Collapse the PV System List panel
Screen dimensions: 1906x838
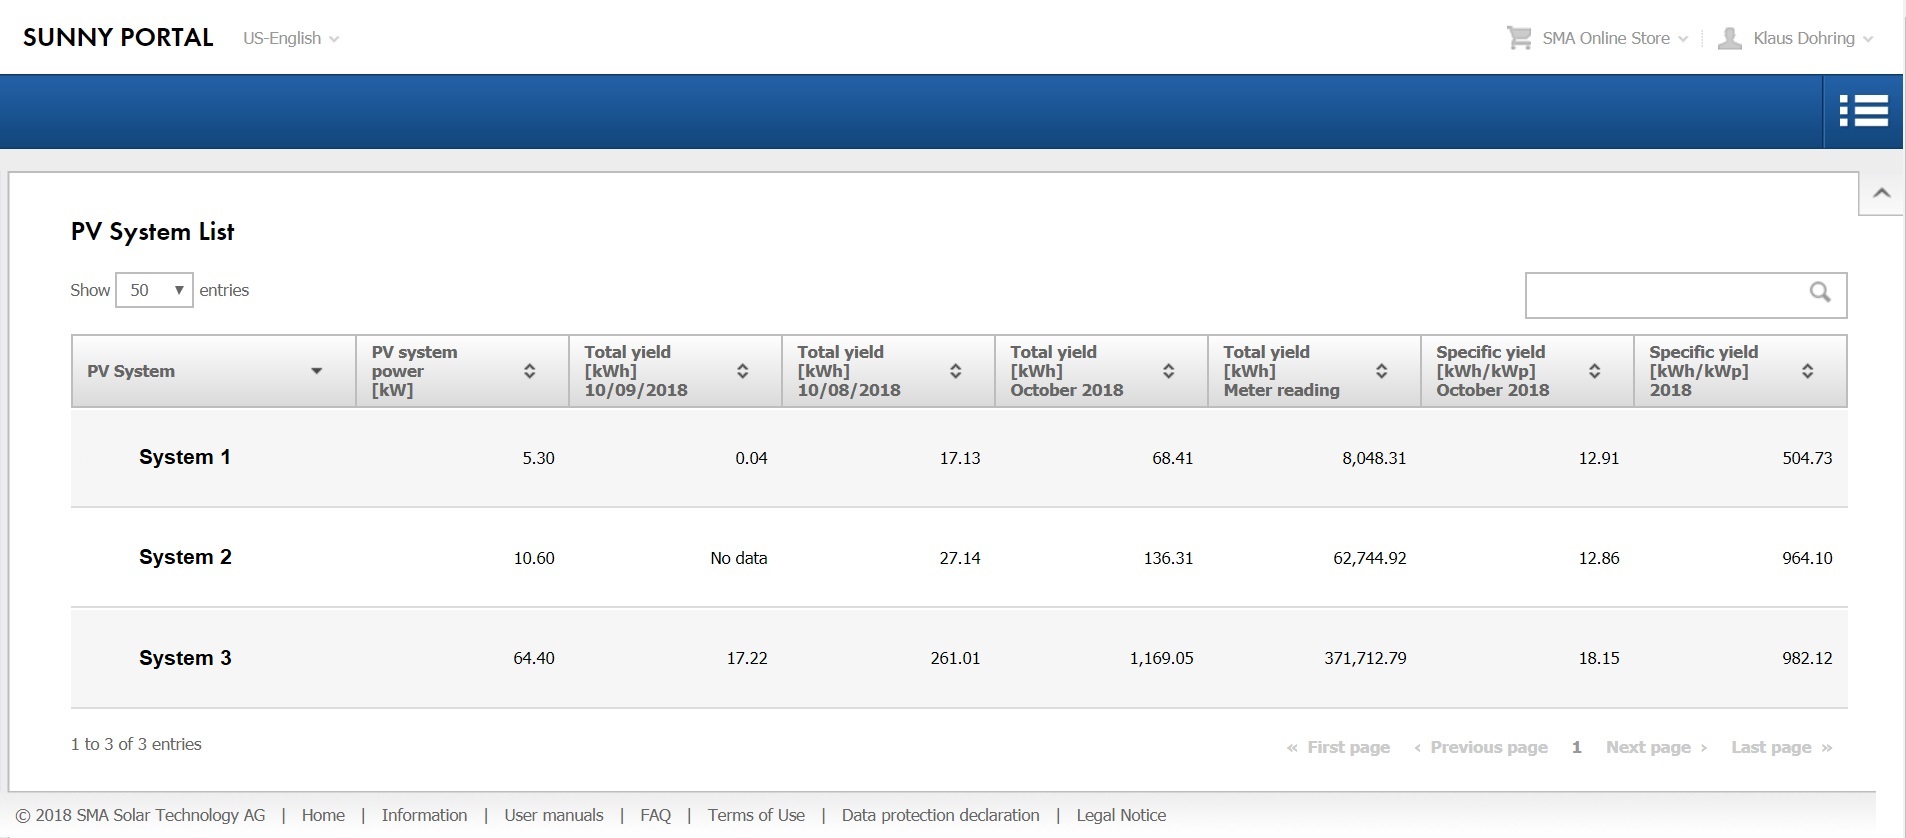[1881, 193]
